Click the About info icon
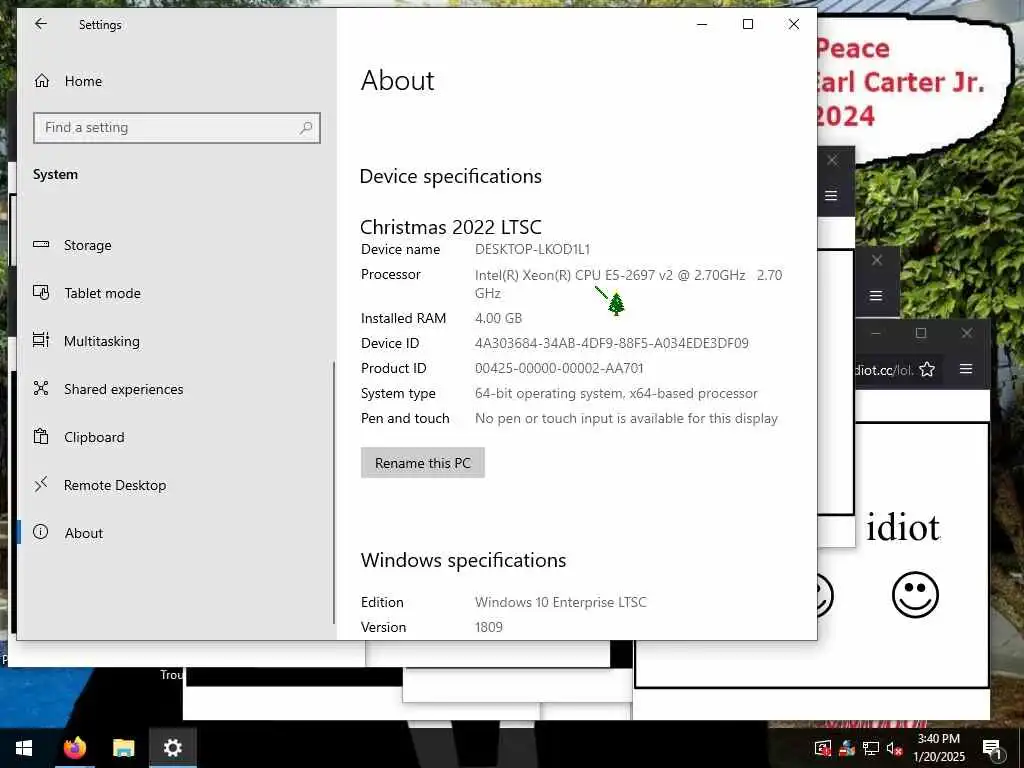The height and width of the screenshot is (768, 1024). pyautogui.click(x=40, y=532)
